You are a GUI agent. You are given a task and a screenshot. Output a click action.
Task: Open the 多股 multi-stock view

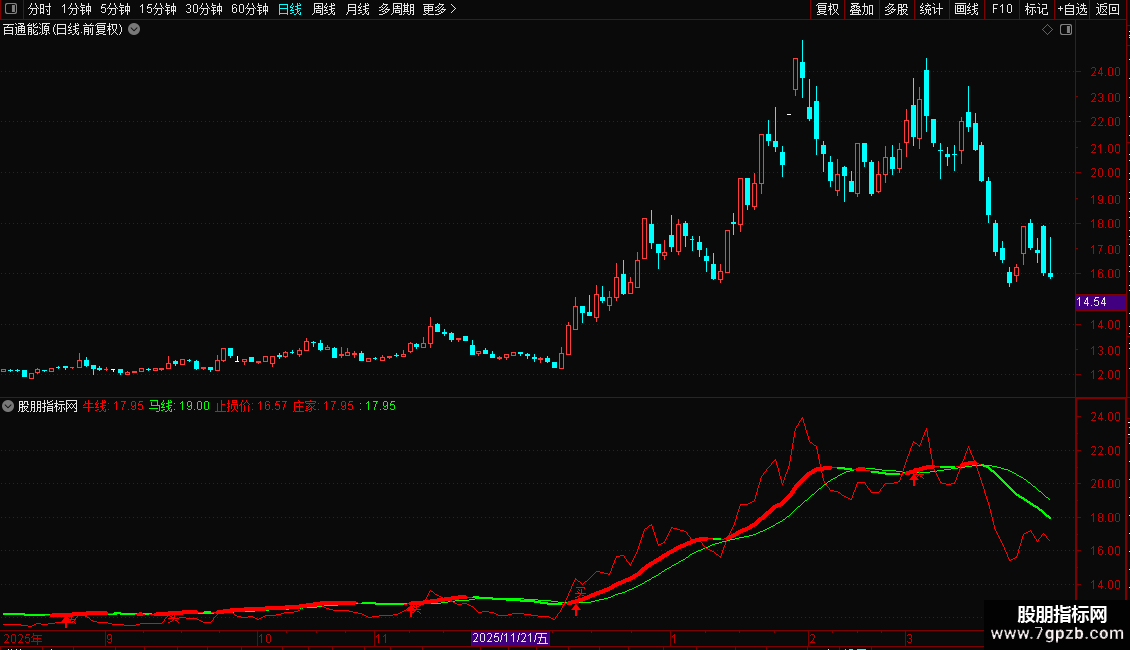pos(896,9)
